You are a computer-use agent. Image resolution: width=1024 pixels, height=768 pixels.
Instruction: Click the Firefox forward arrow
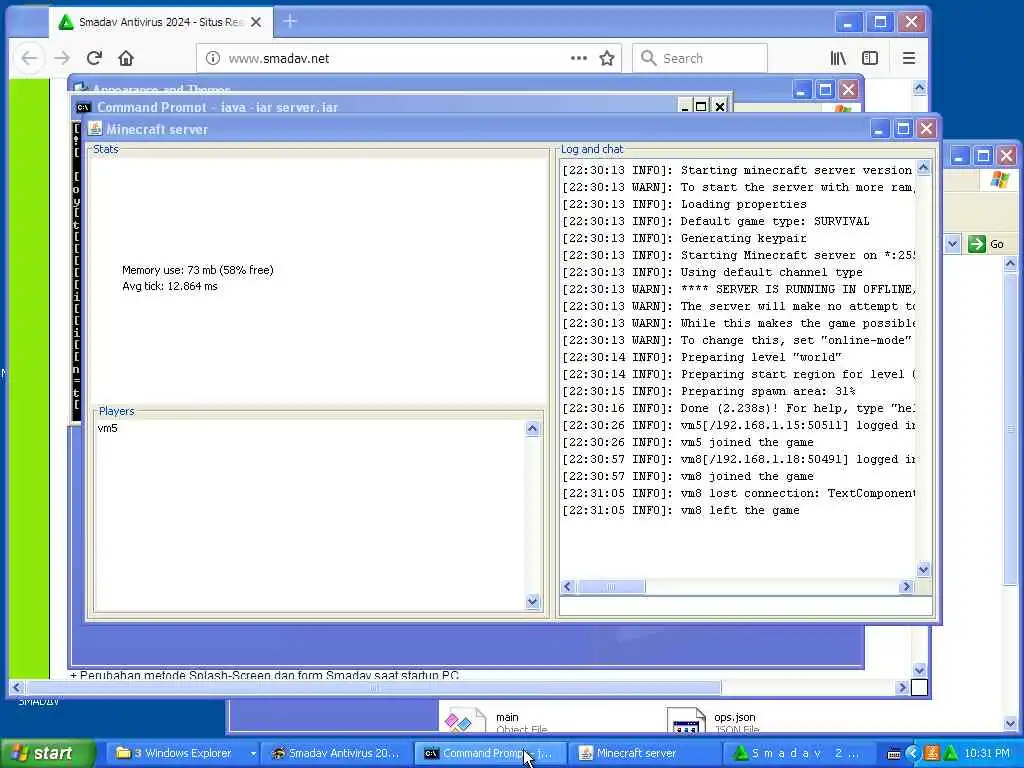[62, 58]
